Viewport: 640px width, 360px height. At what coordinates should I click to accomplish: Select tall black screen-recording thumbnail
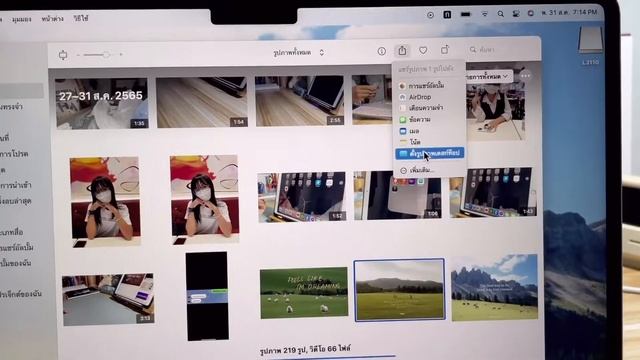coord(207,296)
